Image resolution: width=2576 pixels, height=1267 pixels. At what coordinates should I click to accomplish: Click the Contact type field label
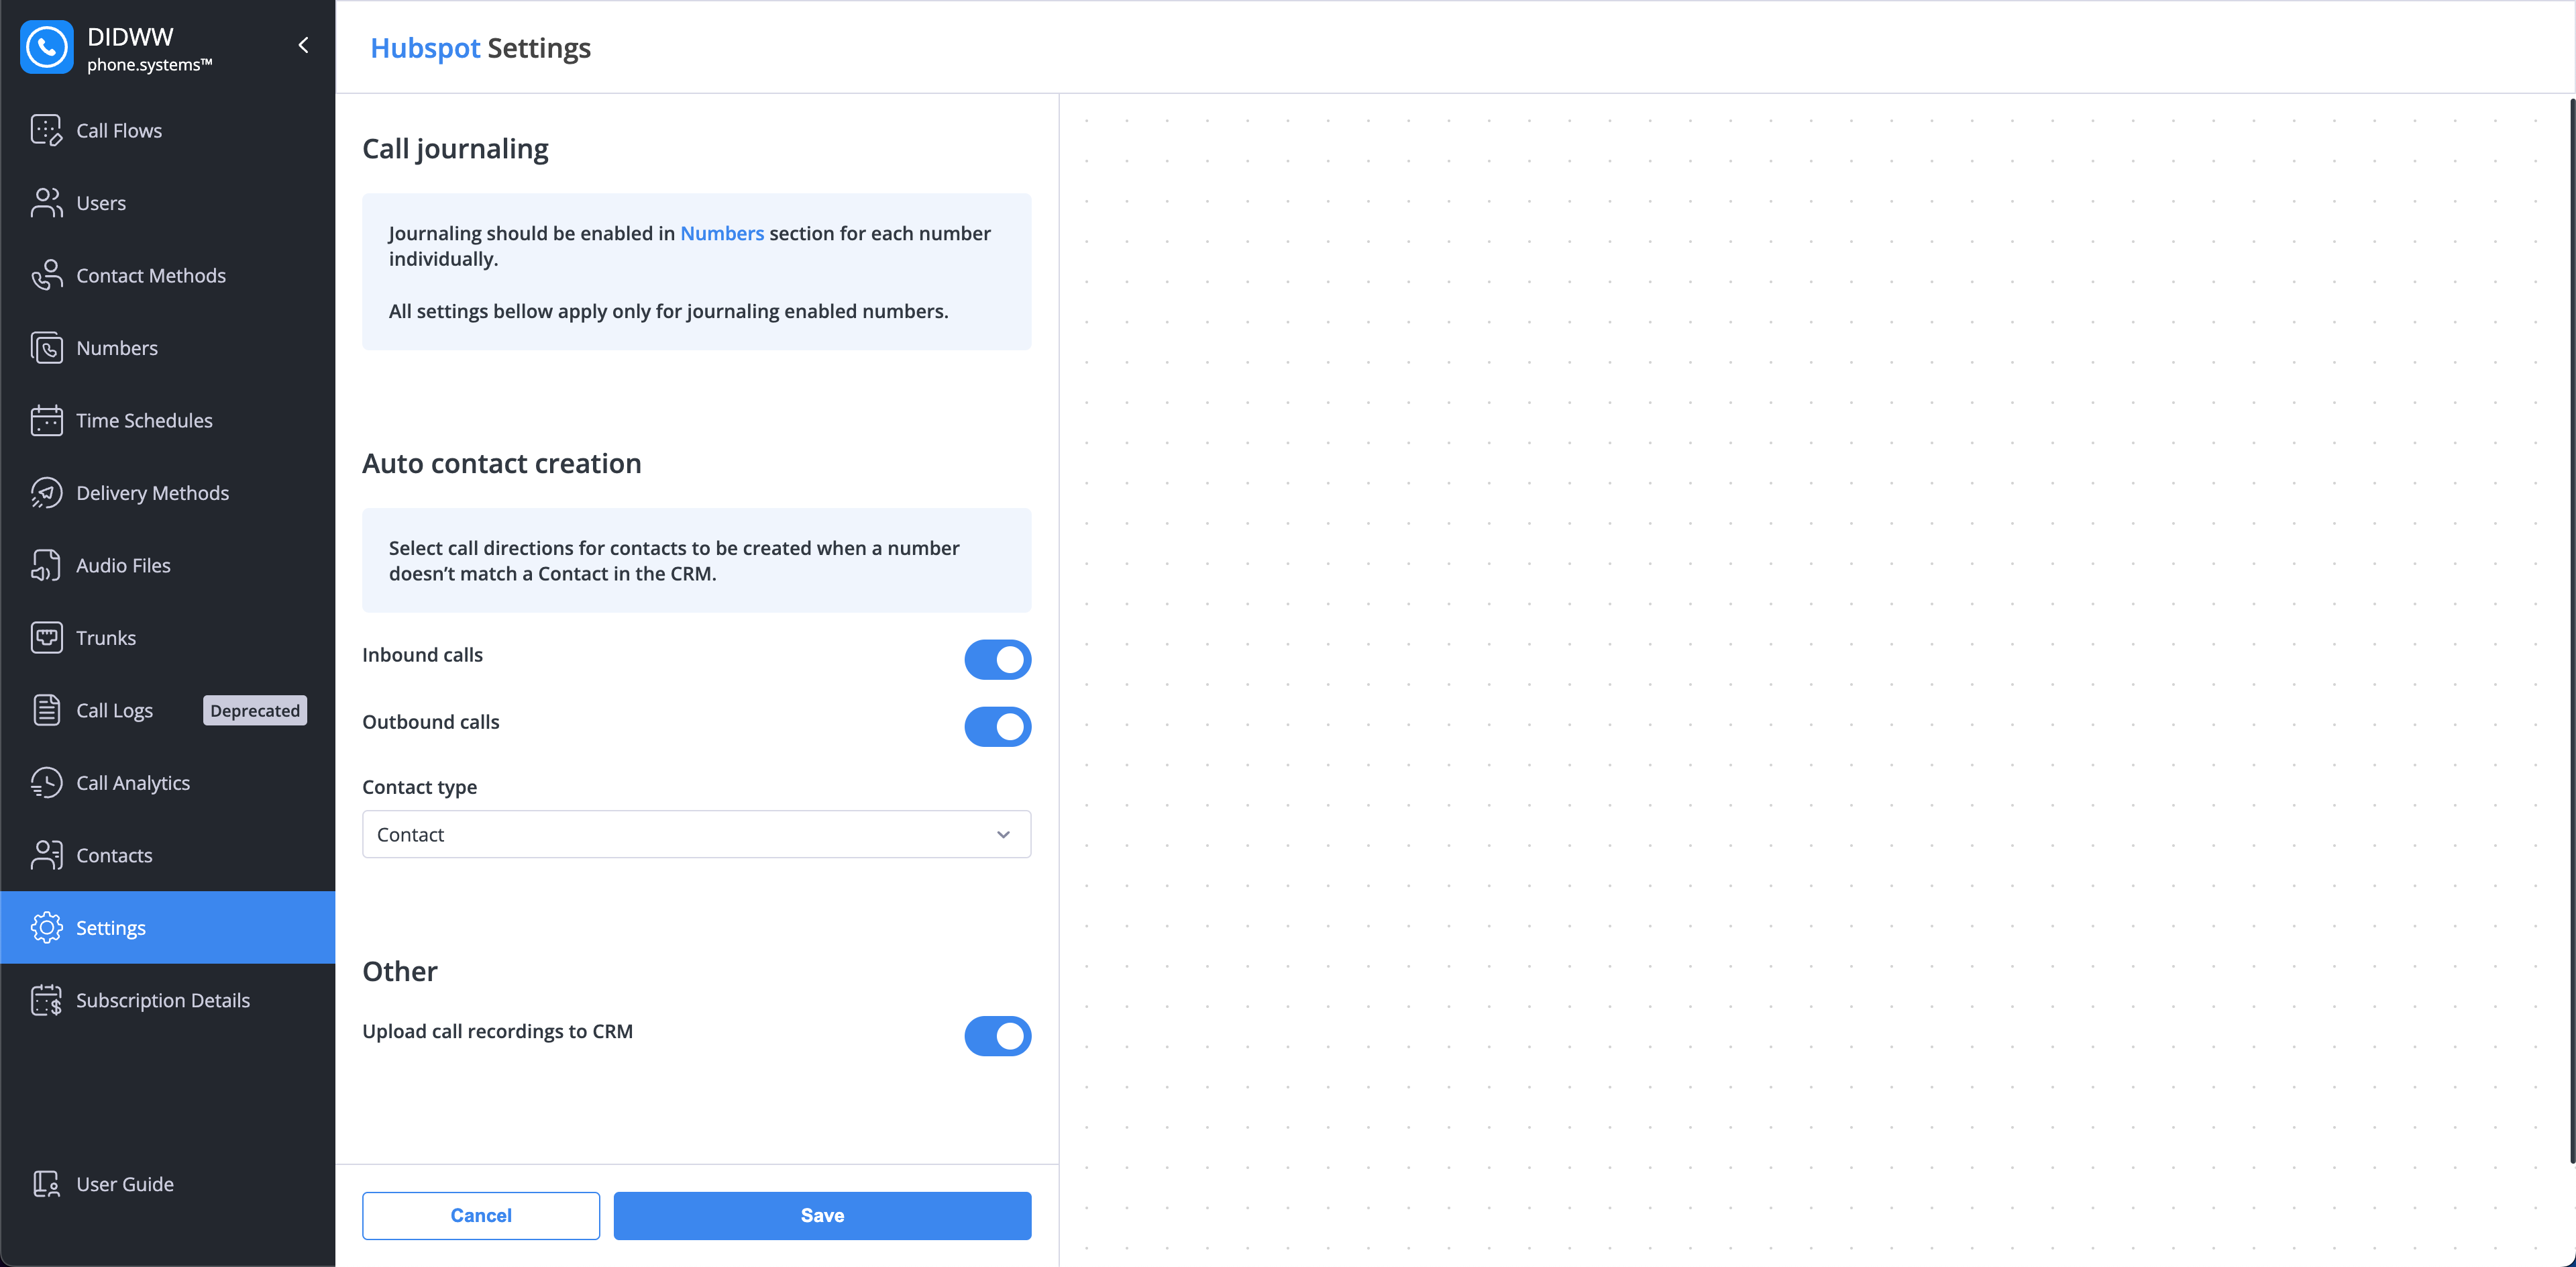420,787
